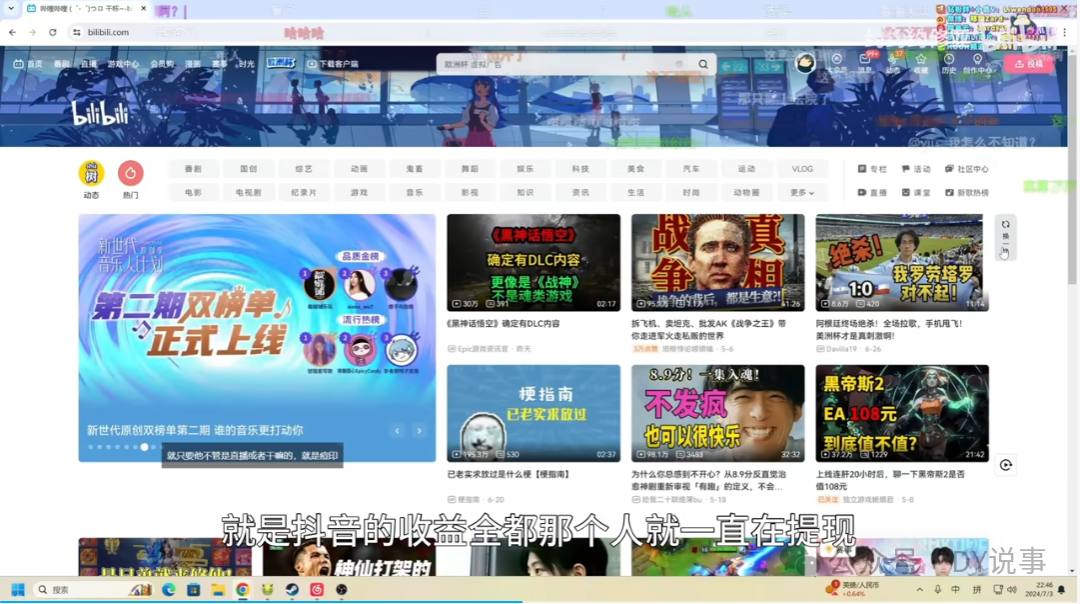The width and height of the screenshot is (1080, 604).
Task: Open 社区中心 link
Action: [967, 169]
